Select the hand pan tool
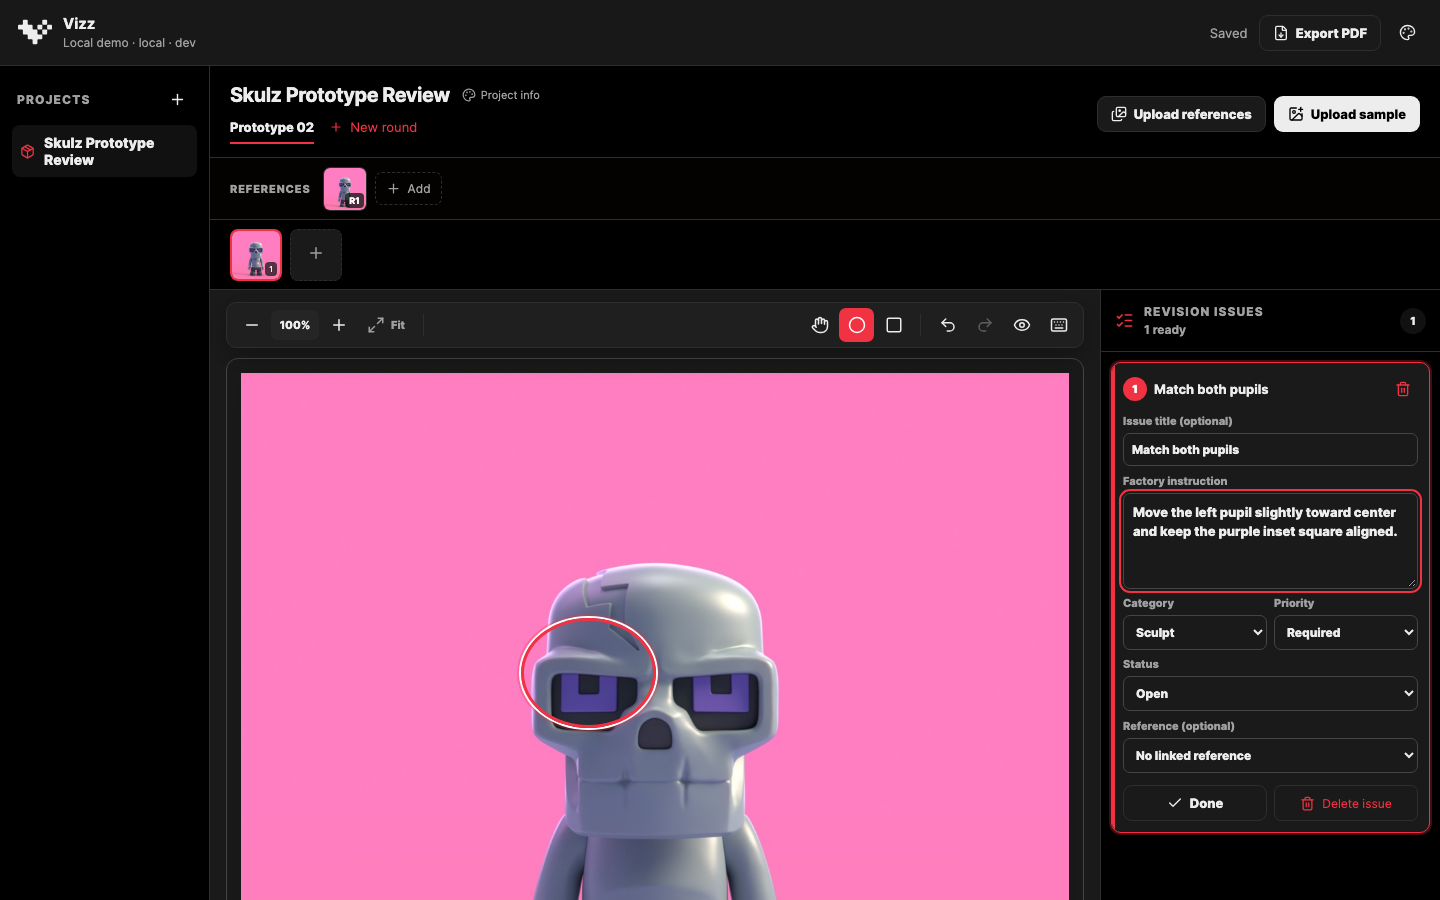 click(x=820, y=325)
